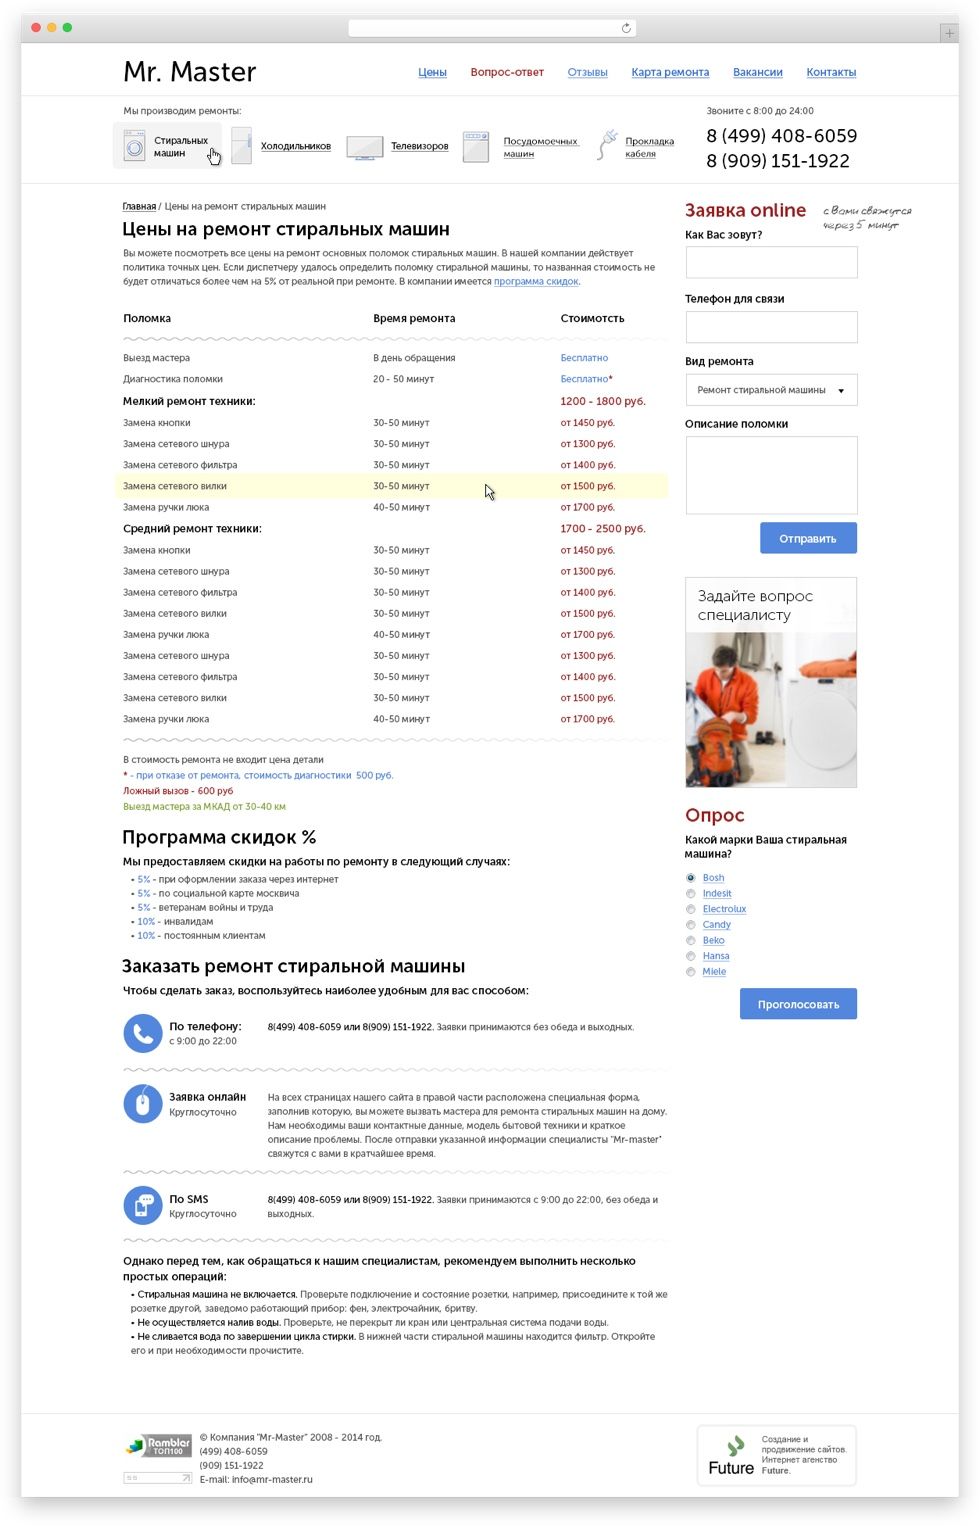Open the Вопрос-ответ menu item
980x1526 pixels.
point(507,72)
